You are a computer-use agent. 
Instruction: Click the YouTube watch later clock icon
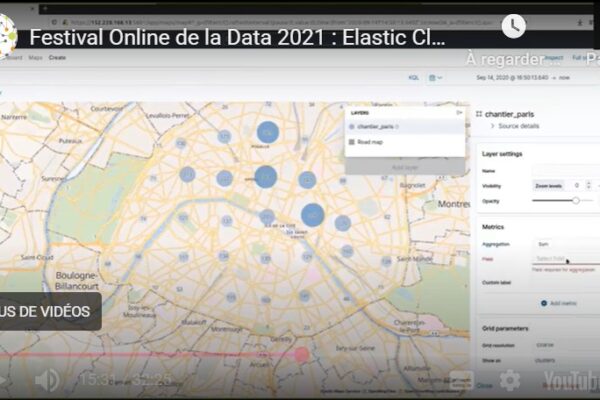[x=512, y=26]
